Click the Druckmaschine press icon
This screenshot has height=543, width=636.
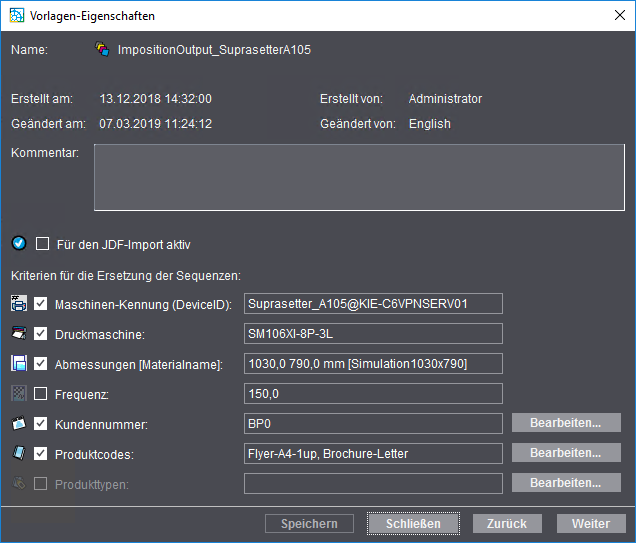(18, 333)
